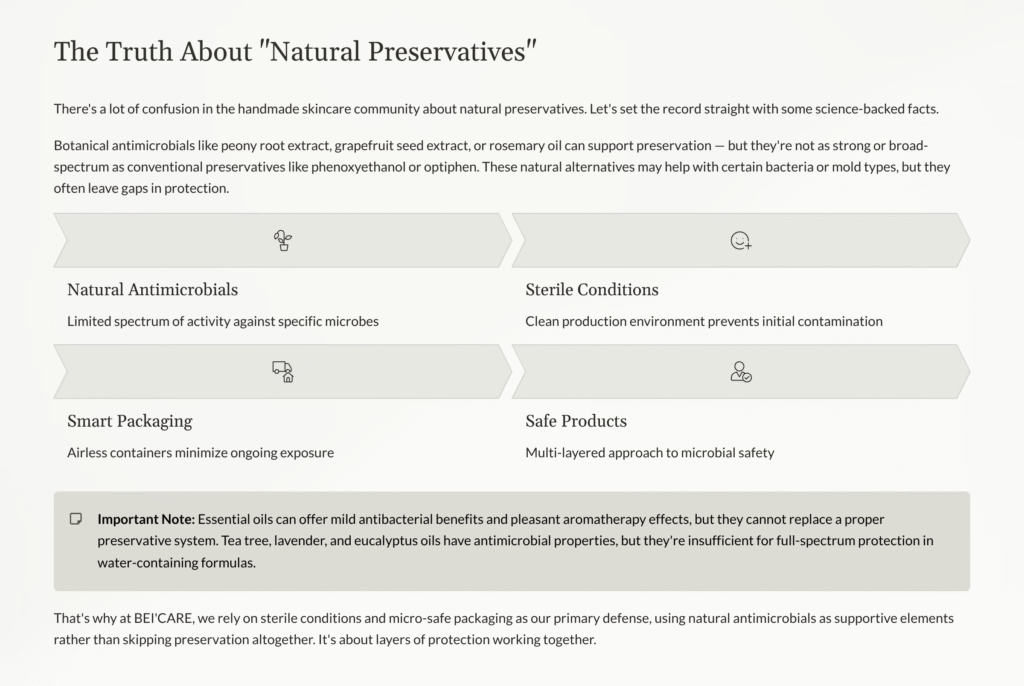Click the smiley face icon above Sterile Conditions
Viewport: 1024px width, 686px height.
741,240
